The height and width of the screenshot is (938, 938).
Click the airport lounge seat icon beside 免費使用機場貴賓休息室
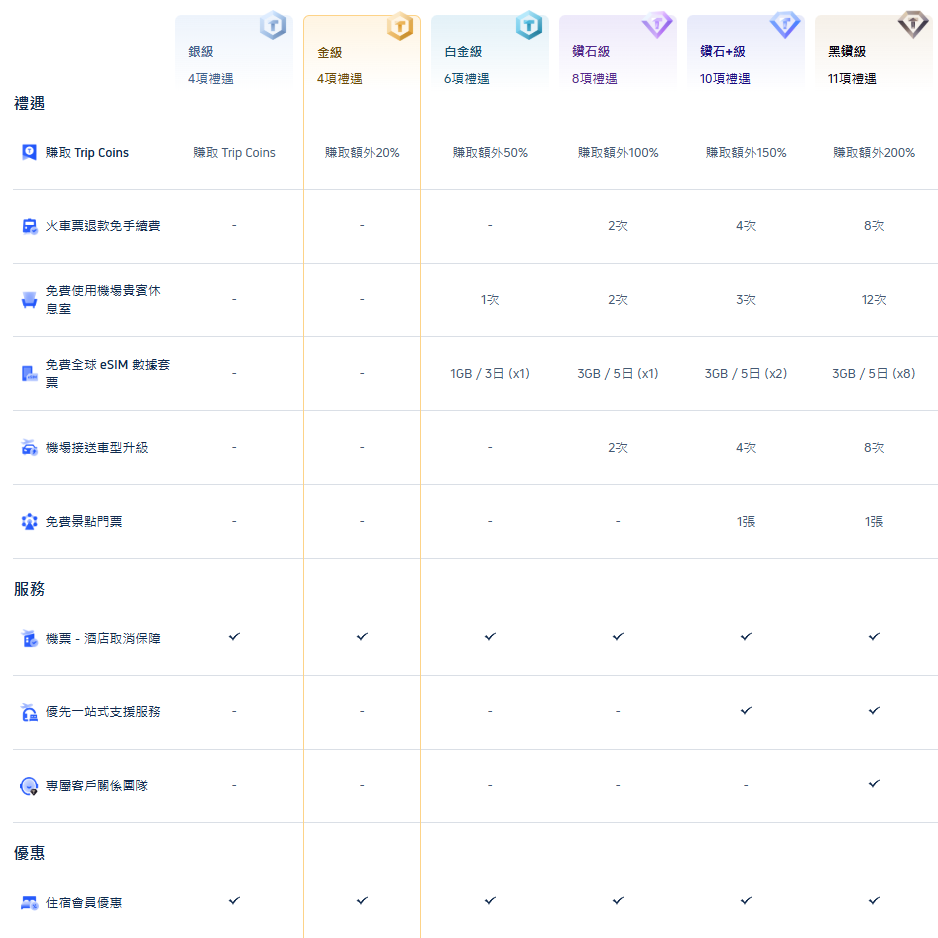tap(29, 300)
